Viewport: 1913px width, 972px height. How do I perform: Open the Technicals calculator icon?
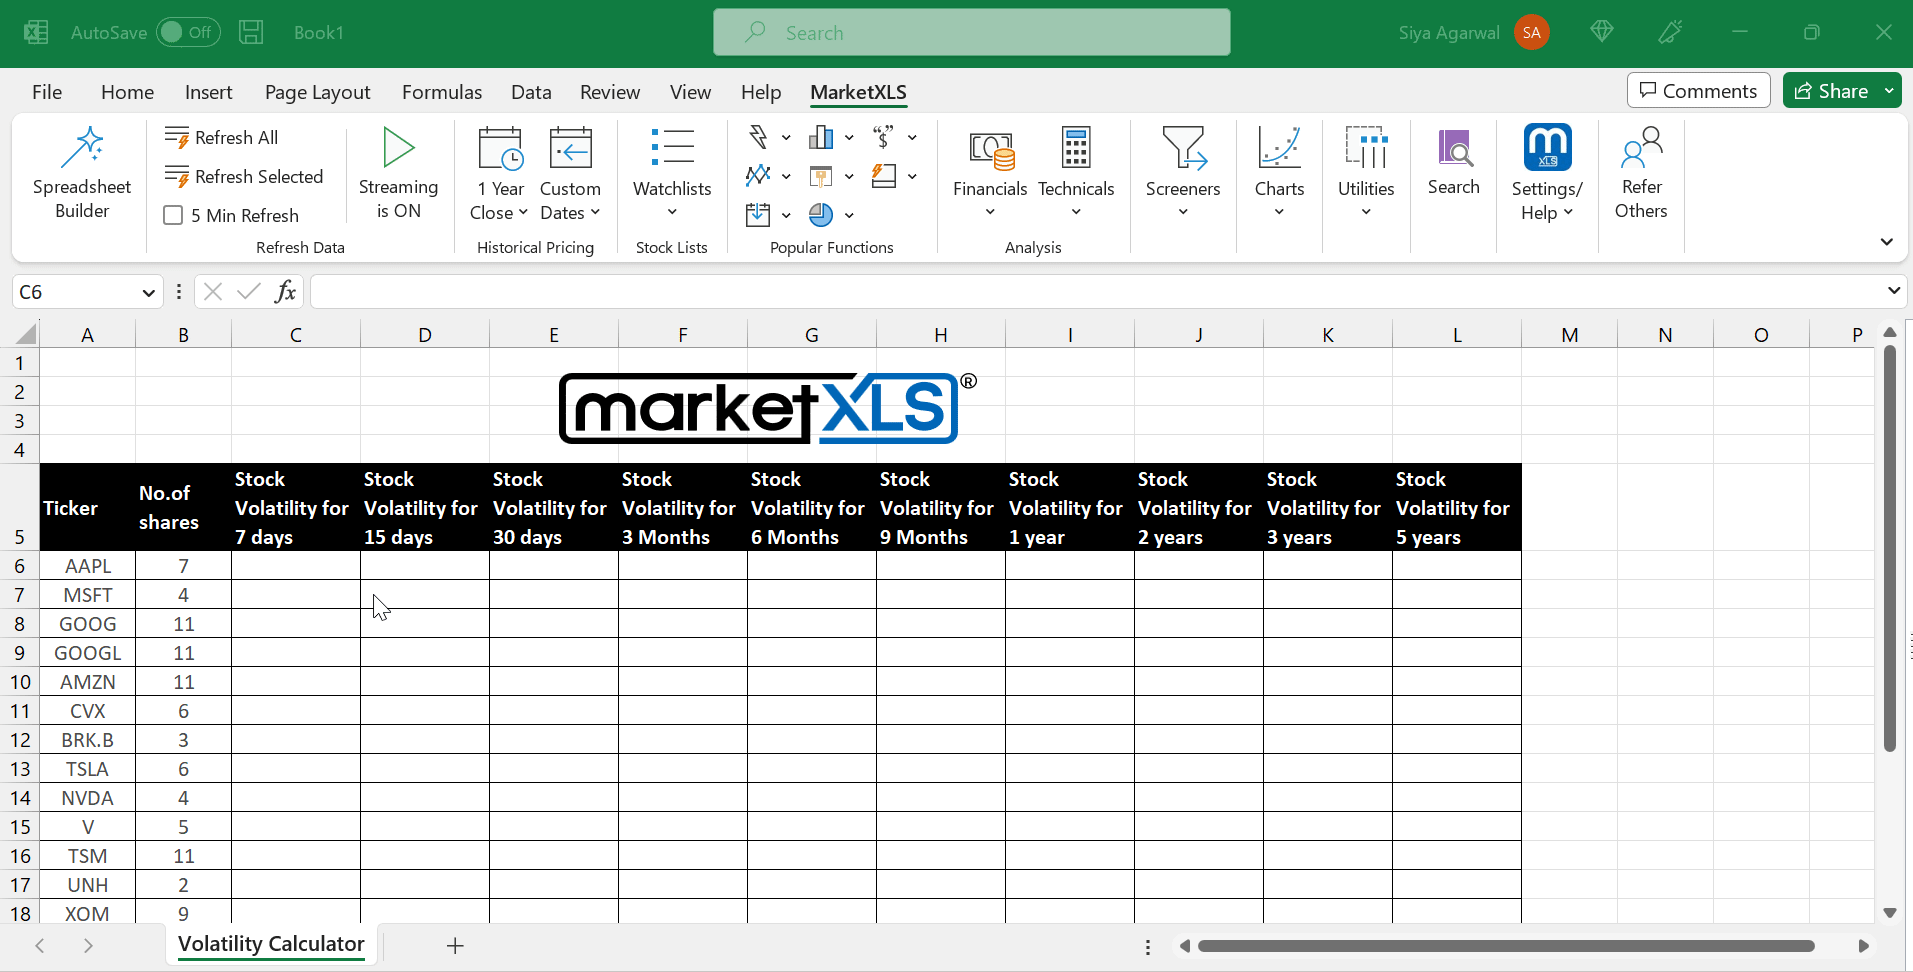click(x=1075, y=150)
